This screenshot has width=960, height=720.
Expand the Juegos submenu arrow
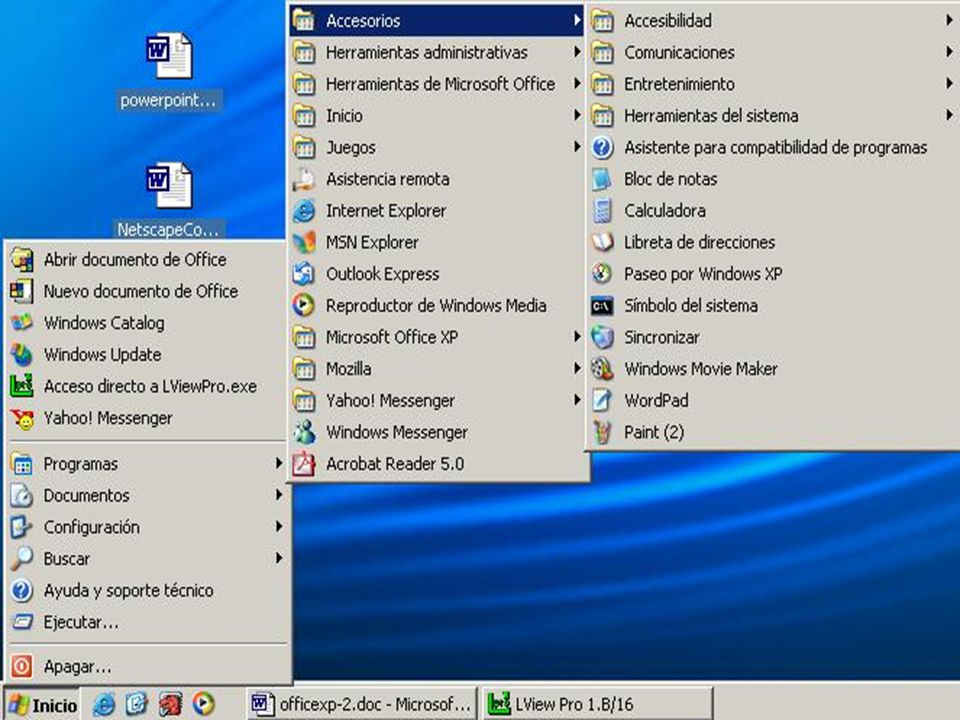(x=577, y=146)
